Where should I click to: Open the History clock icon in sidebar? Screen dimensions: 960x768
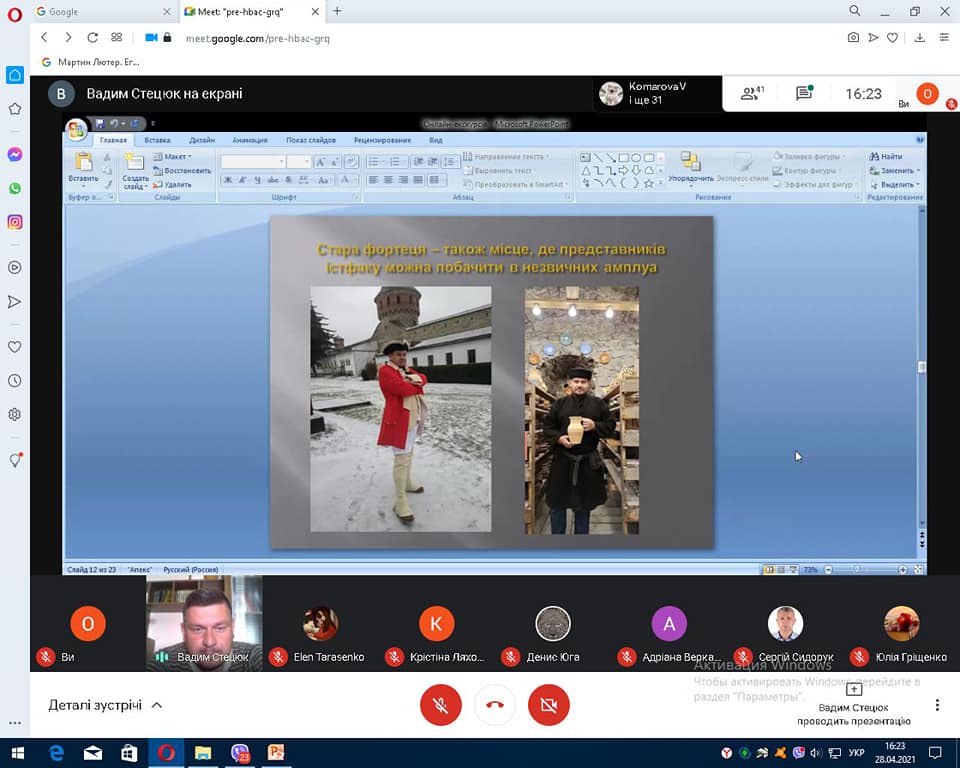click(x=15, y=381)
